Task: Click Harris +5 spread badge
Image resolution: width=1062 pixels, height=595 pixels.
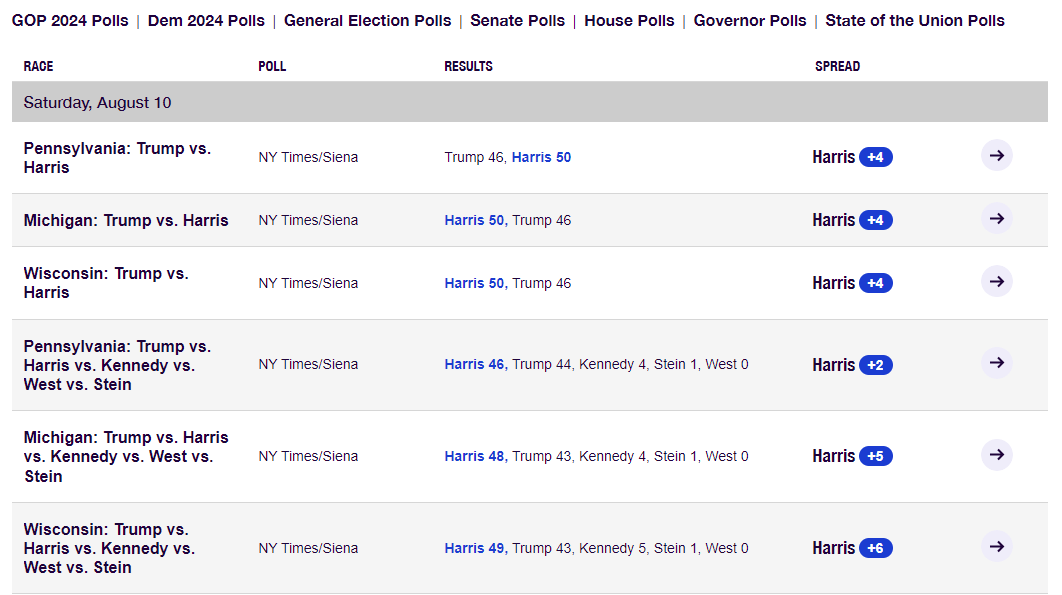Action: (875, 456)
